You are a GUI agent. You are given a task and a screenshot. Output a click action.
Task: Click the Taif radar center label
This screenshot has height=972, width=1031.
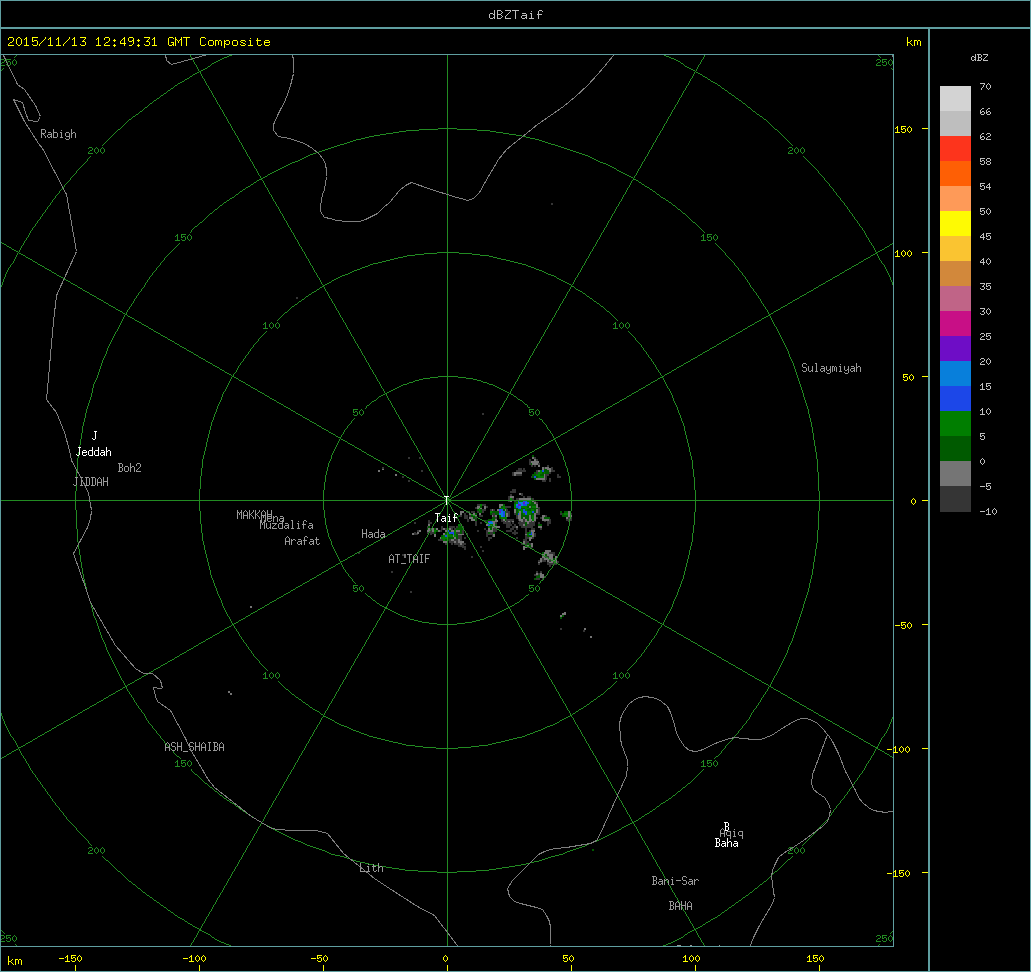click(x=446, y=518)
